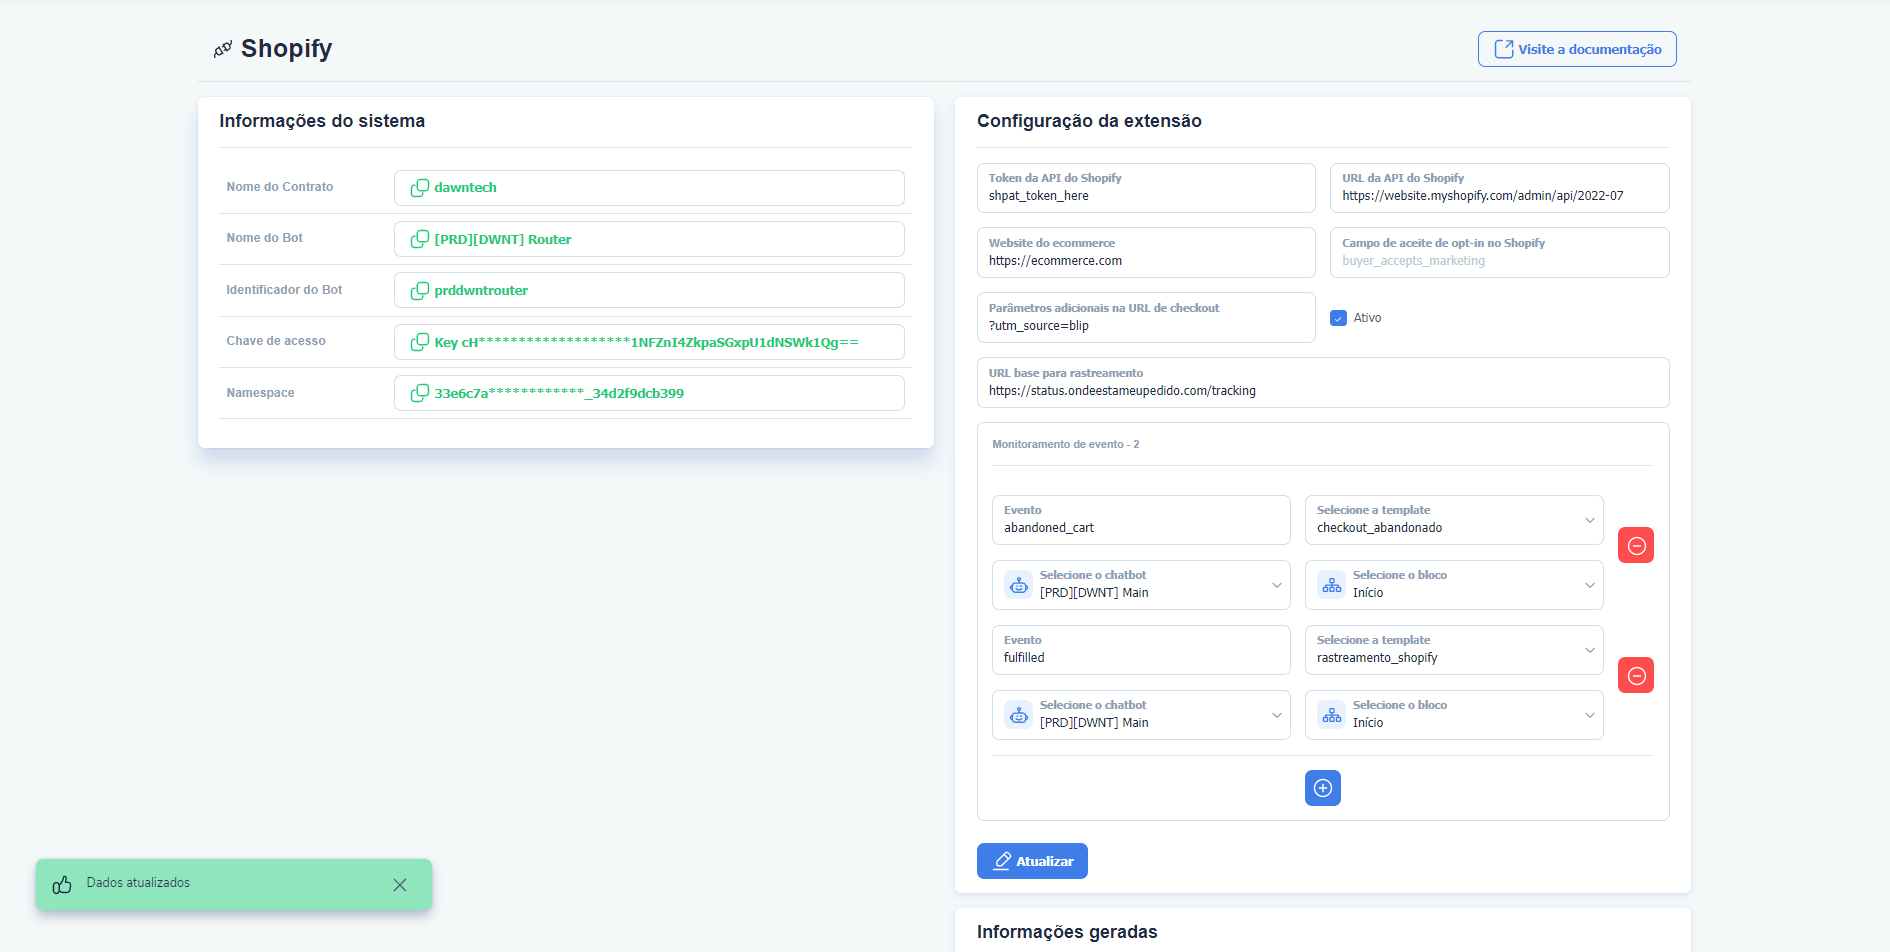This screenshot has width=1890, height=952.
Task: Add a new event monitoring row
Action: [1323, 788]
